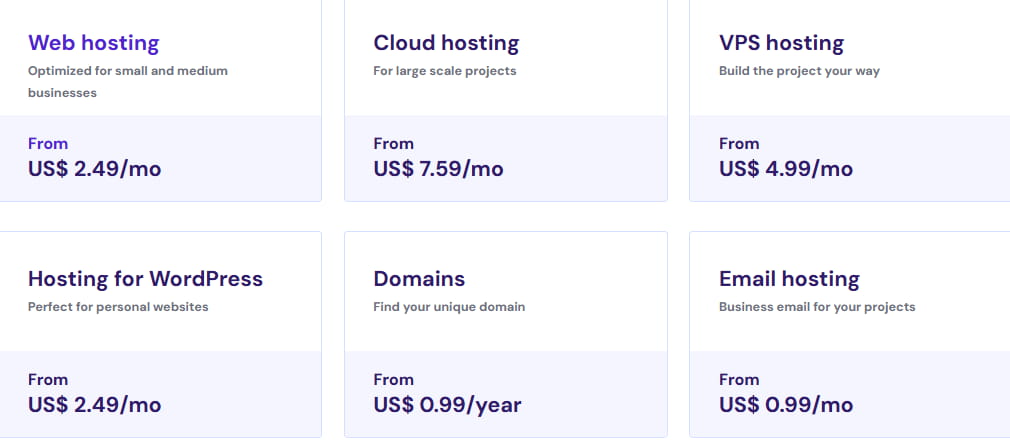This screenshot has width=1010, height=440.
Task: Click the US$ 4.99/mo VPS price
Action: (786, 169)
